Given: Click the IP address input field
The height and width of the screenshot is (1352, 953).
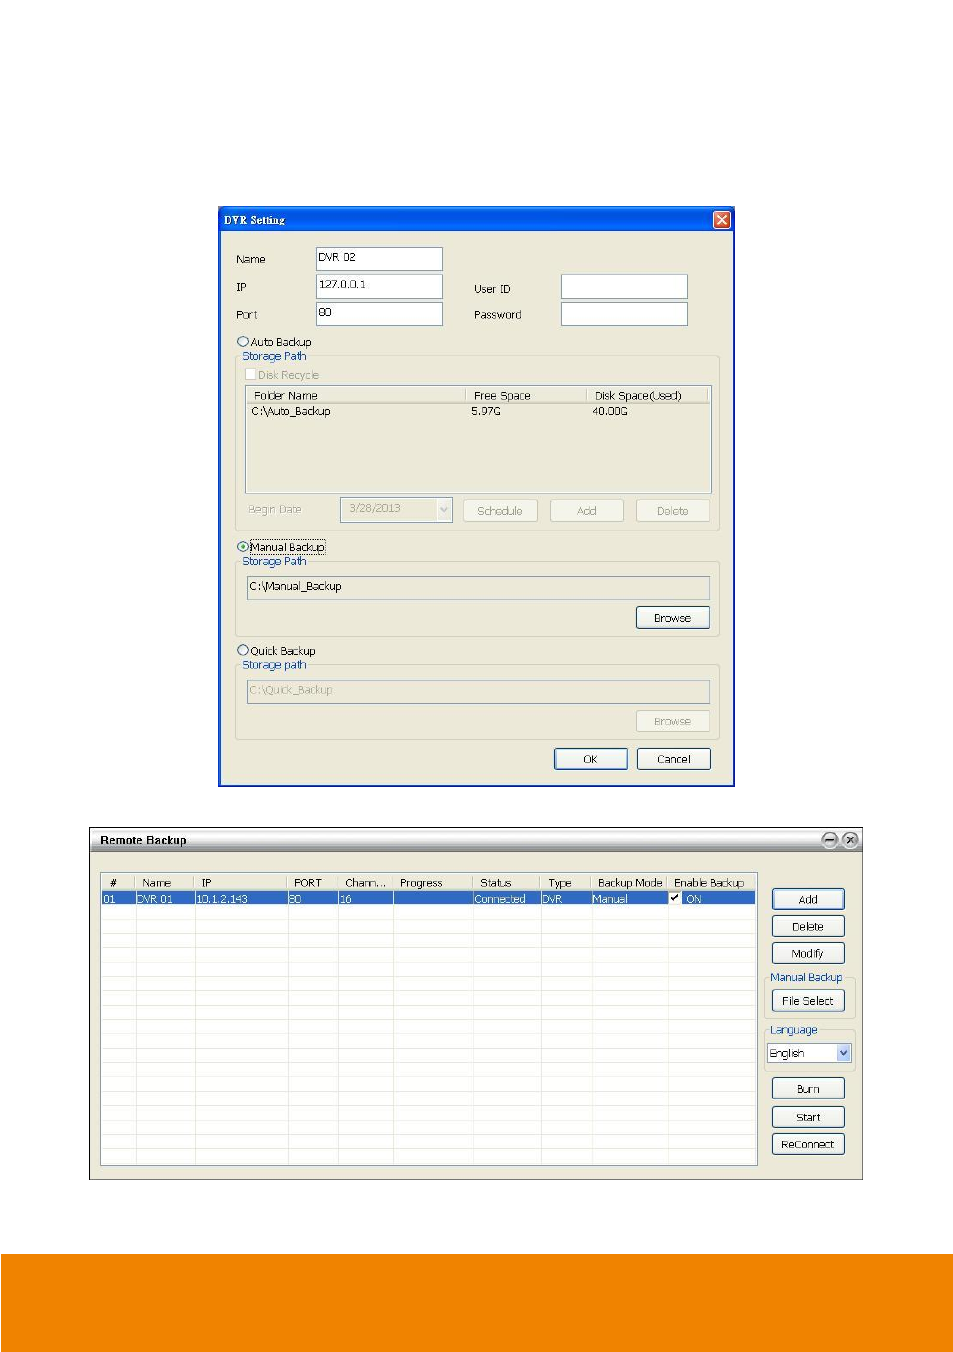Looking at the screenshot, I should [379, 286].
